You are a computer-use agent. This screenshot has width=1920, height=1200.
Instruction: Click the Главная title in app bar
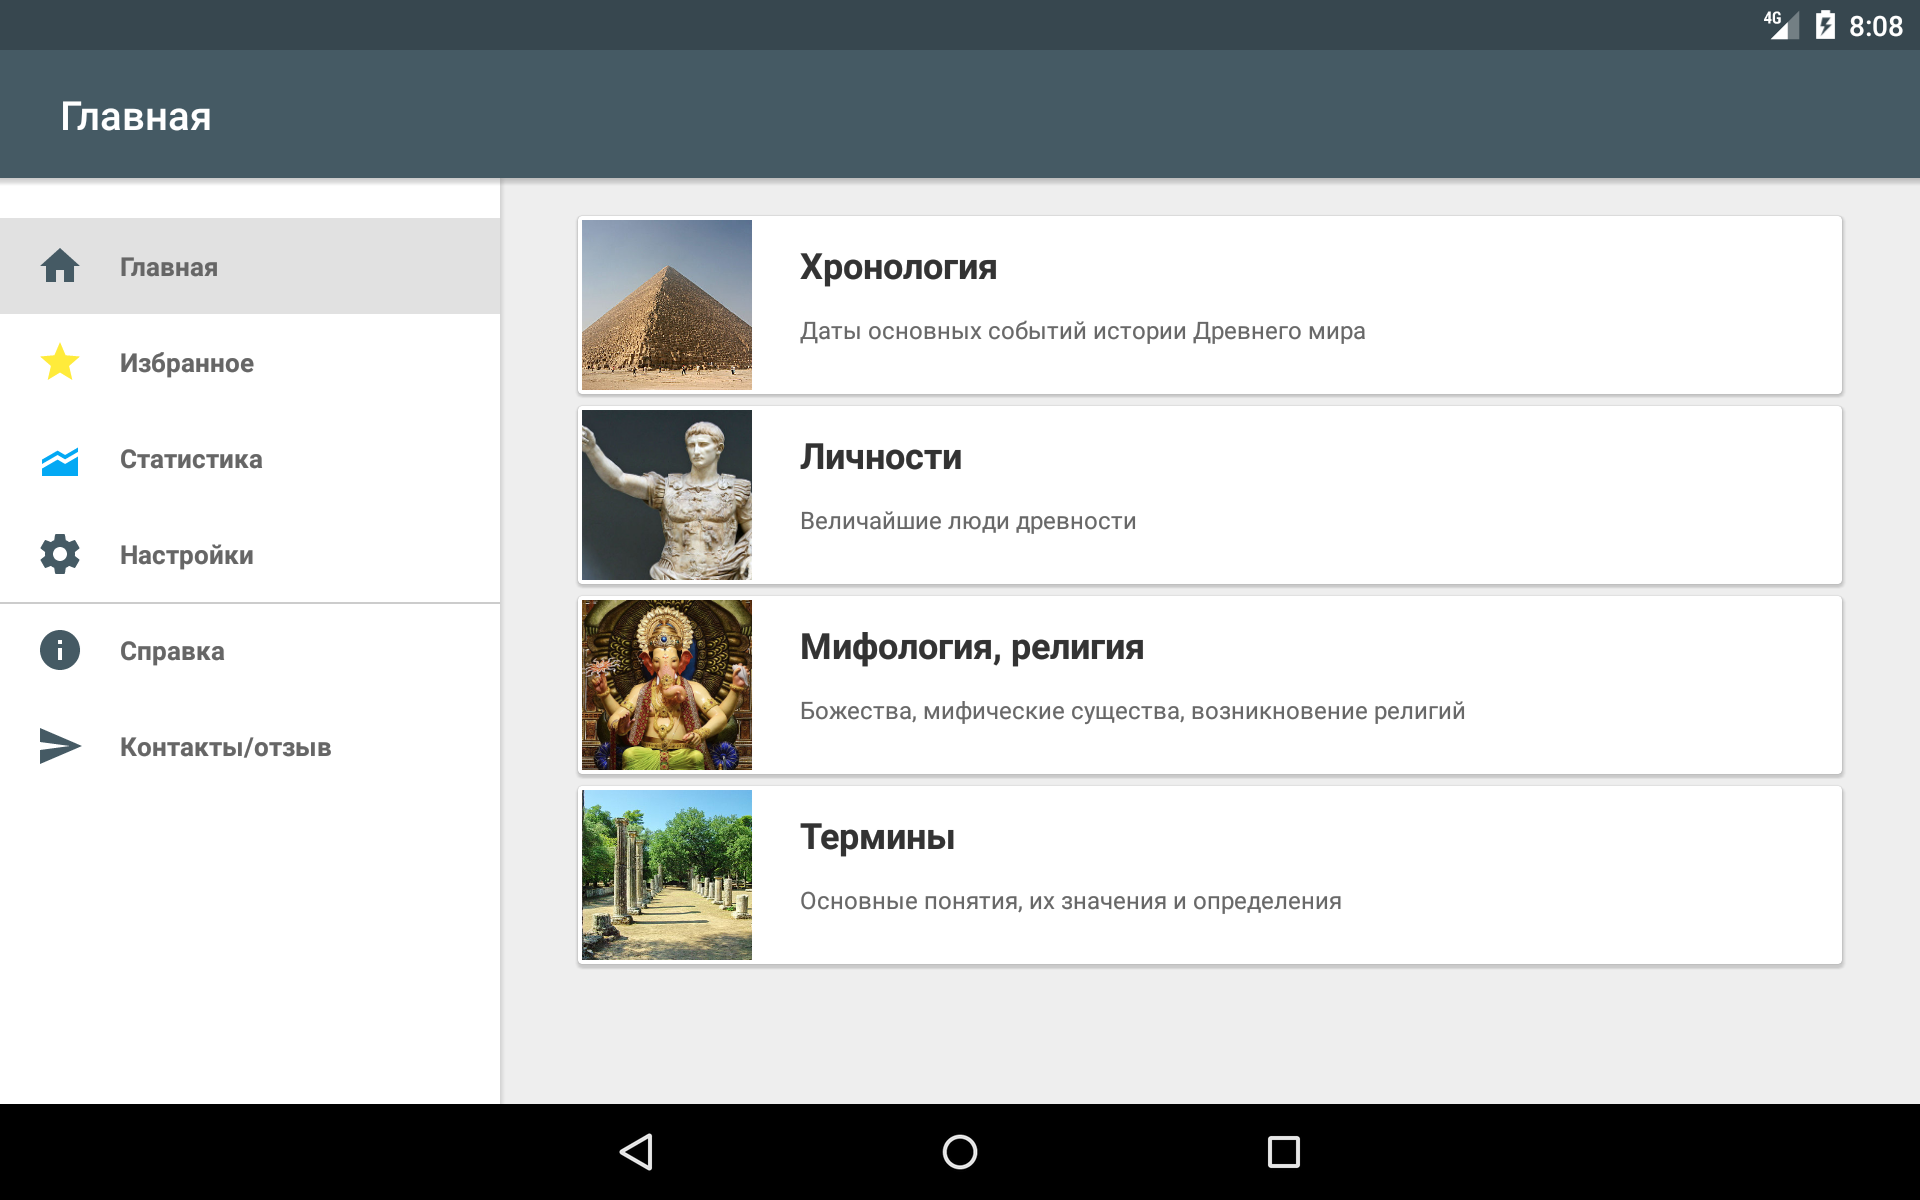tap(136, 116)
